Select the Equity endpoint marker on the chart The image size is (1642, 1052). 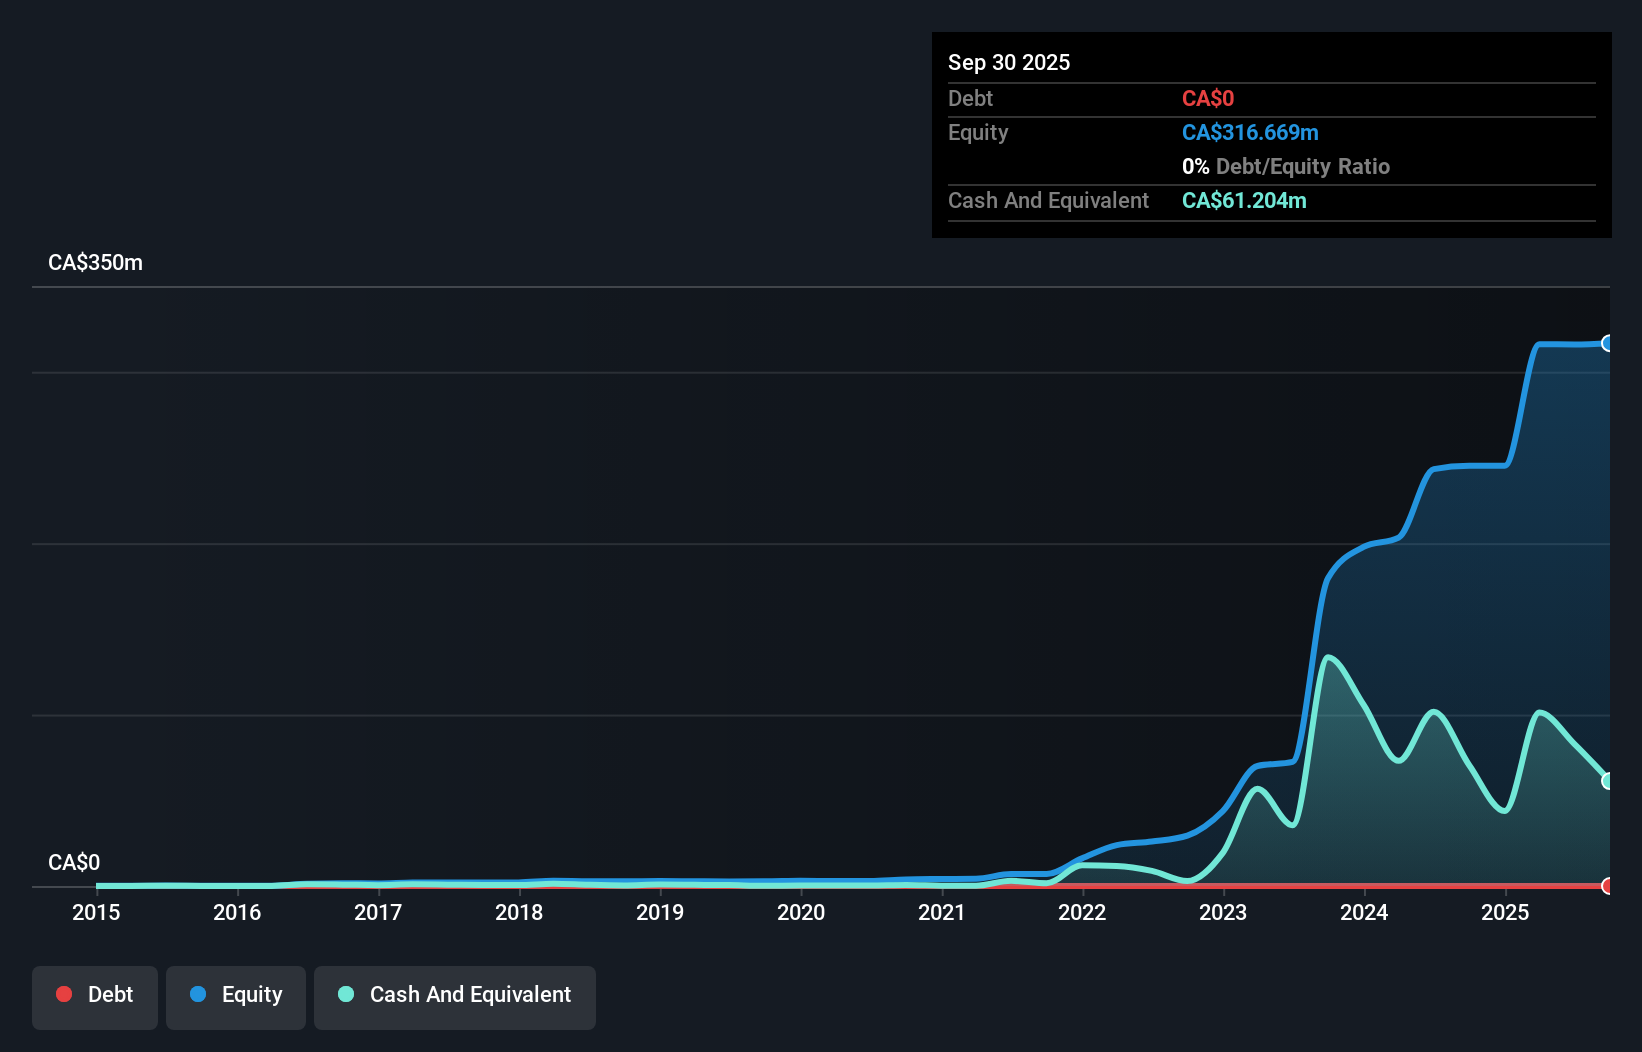pos(1607,343)
